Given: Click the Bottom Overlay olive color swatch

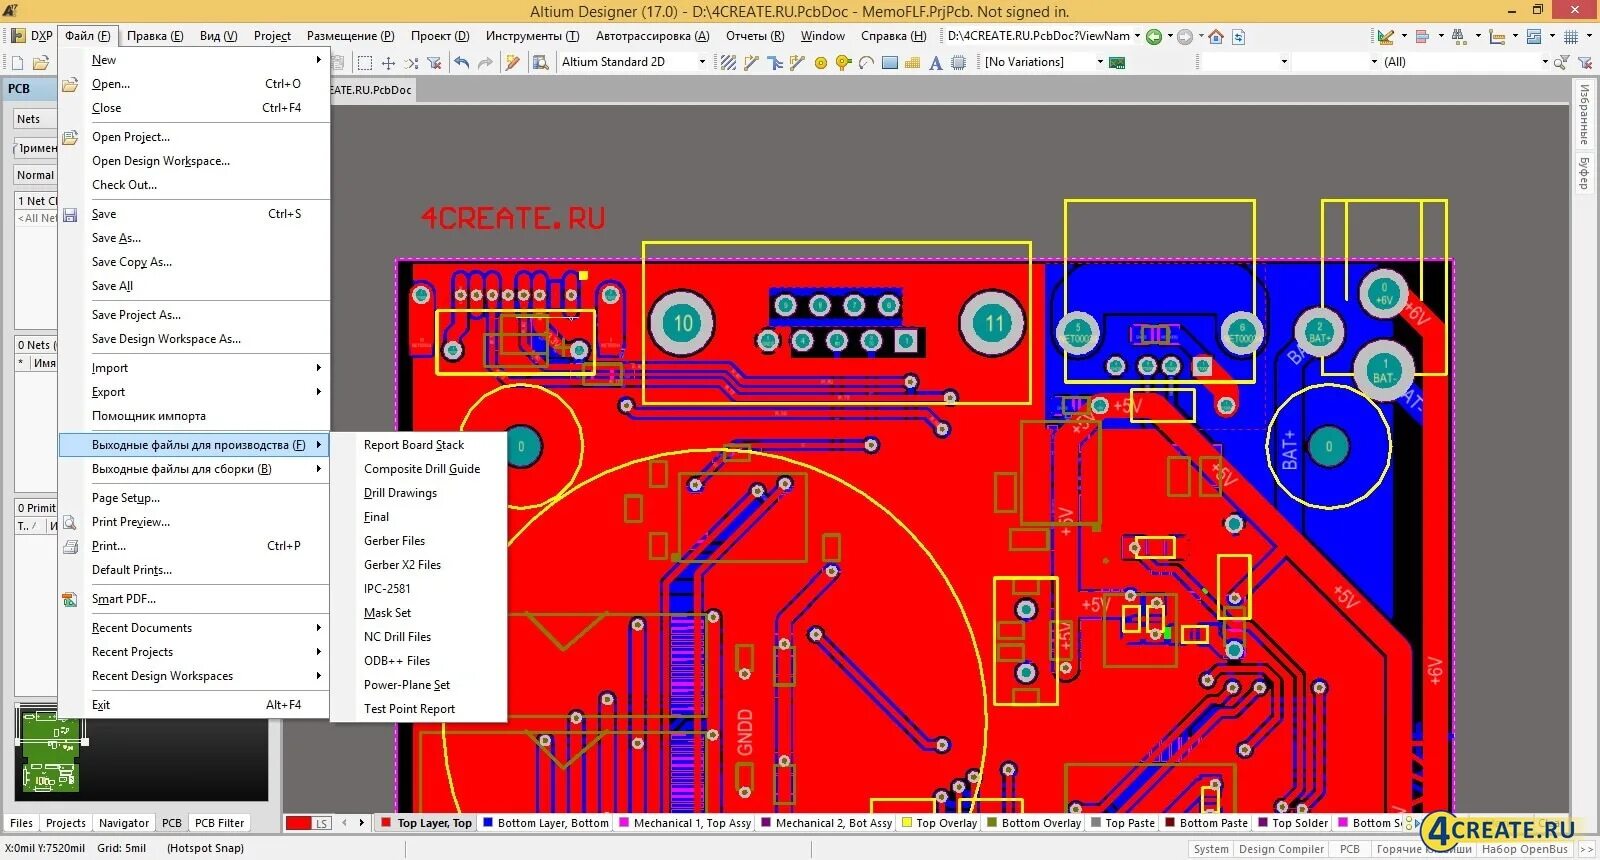Looking at the screenshot, I should point(992,823).
